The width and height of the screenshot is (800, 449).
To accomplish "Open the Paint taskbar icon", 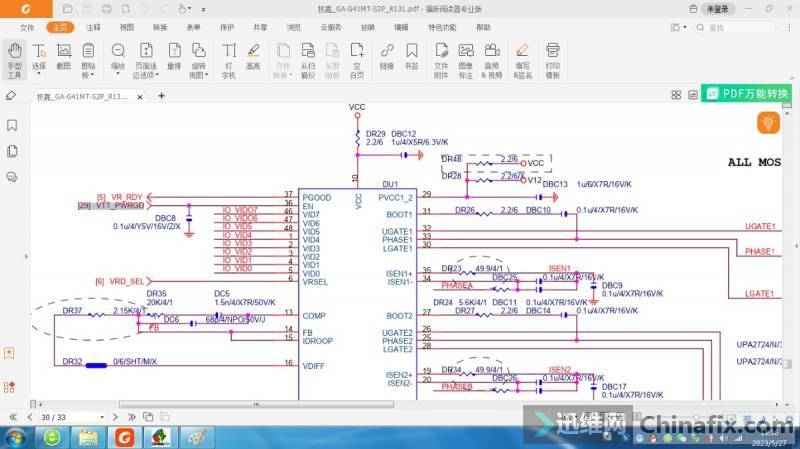I will (x=196, y=438).
